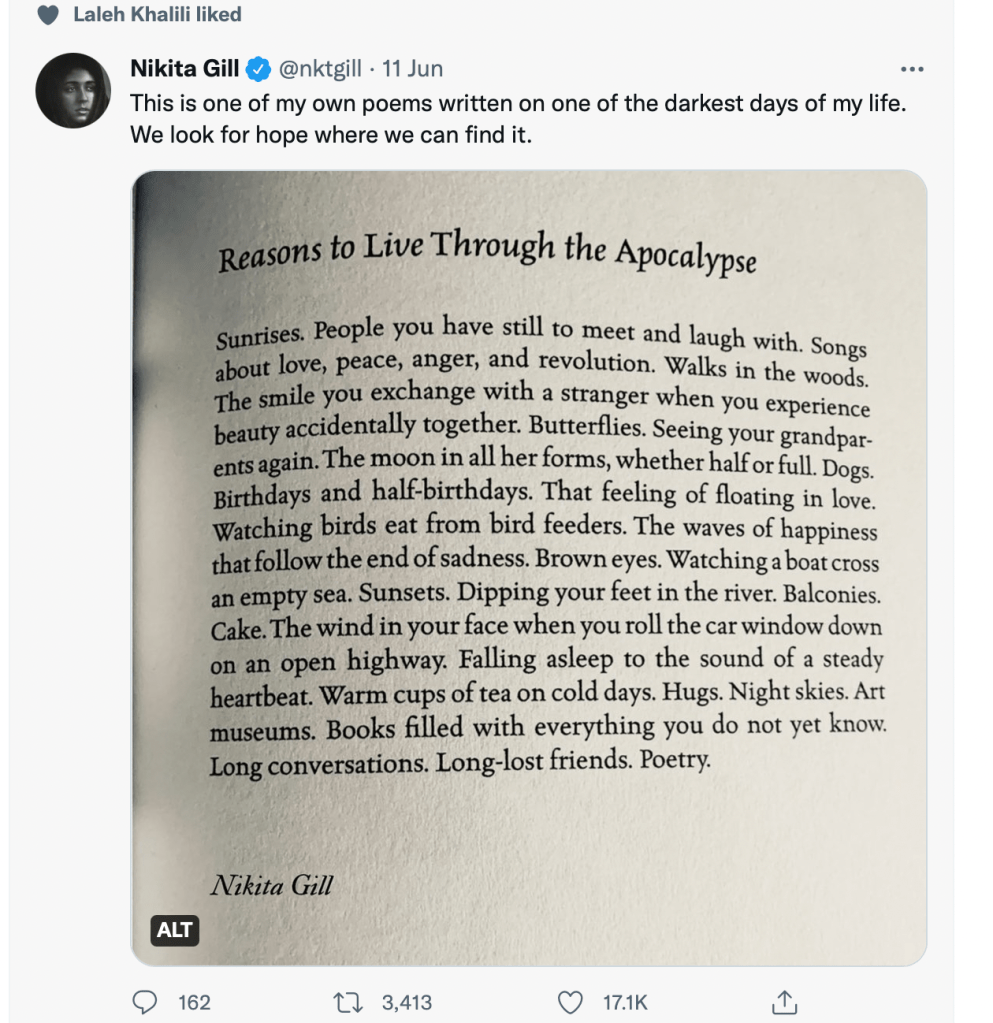Open Nikita Gill's profile avatar

pos(72,91)
